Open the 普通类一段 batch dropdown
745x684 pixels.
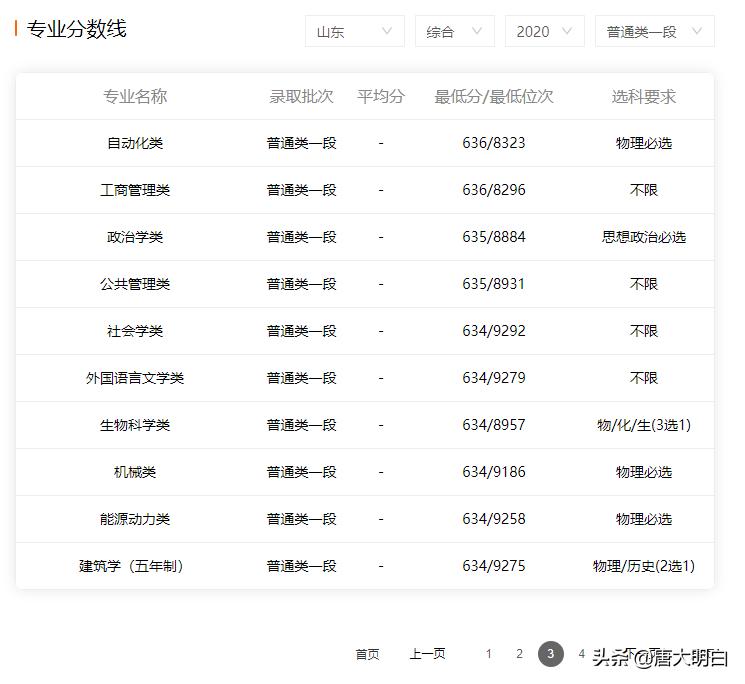click(654, 31)
